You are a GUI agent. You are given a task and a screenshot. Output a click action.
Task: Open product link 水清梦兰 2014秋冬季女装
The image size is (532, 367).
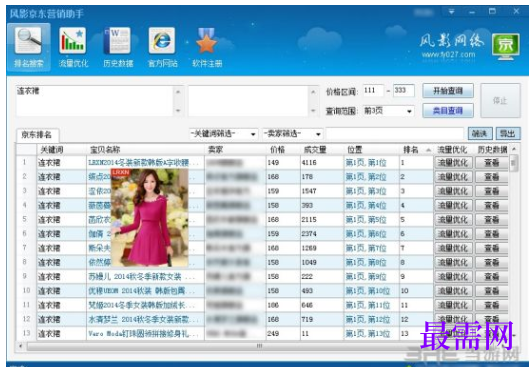(143, 320)
